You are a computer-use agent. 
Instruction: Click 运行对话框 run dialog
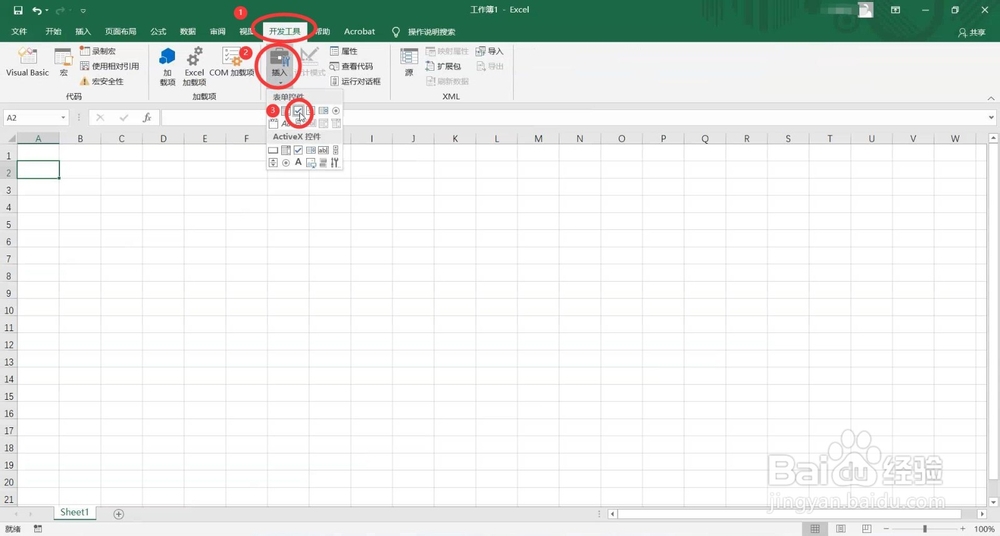[x=355, y=81]
